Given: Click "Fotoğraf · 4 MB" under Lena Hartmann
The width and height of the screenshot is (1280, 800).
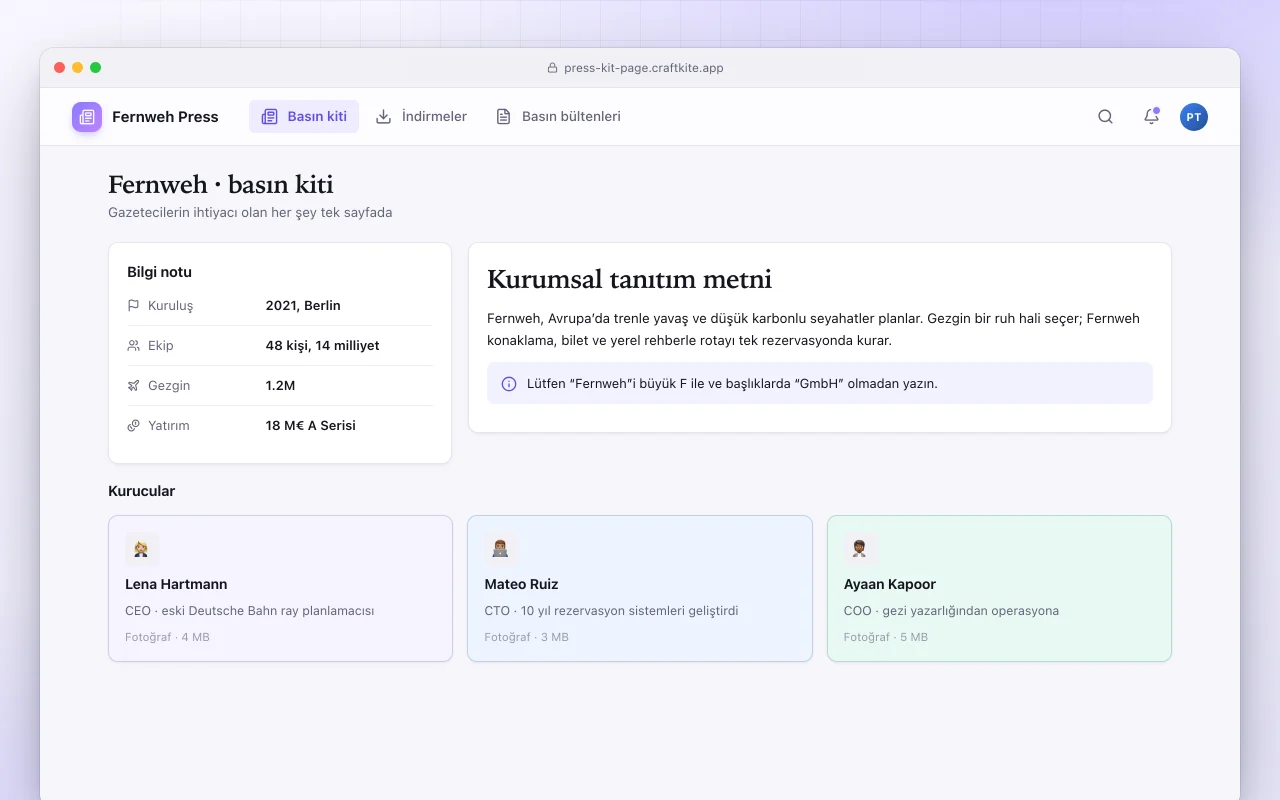Looking at the screenshot, I should [x=167, y=637].
